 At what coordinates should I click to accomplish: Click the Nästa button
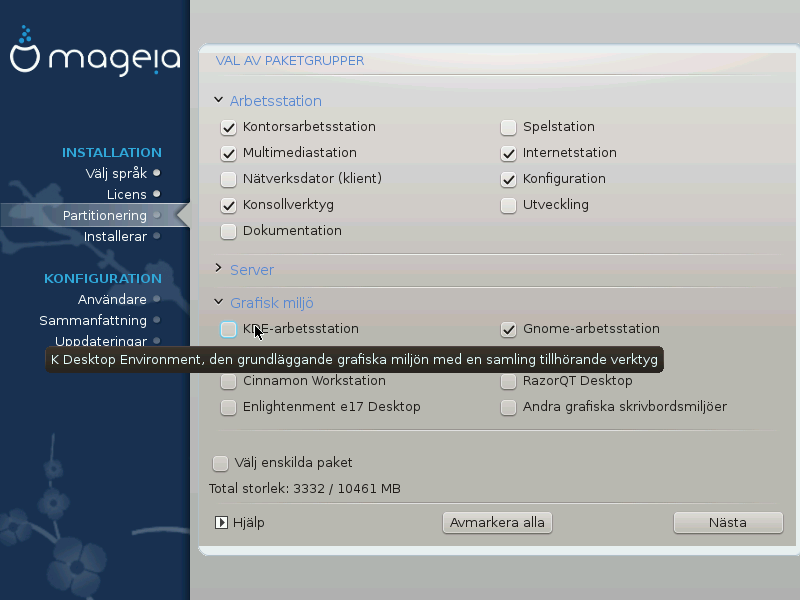click(728, 522)
